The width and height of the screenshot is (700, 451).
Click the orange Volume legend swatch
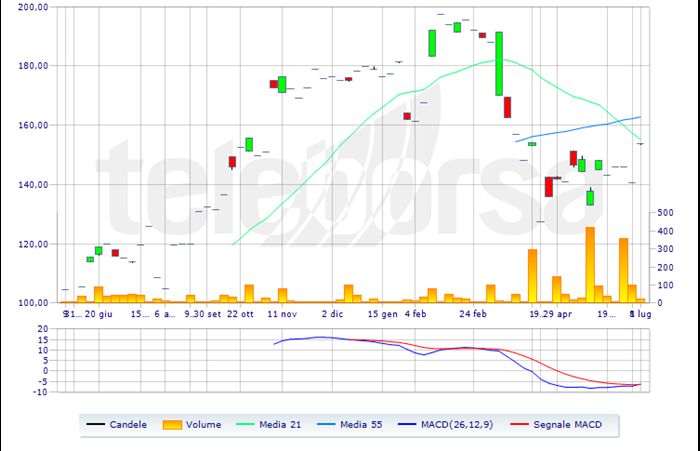click(x=172, y=425)
